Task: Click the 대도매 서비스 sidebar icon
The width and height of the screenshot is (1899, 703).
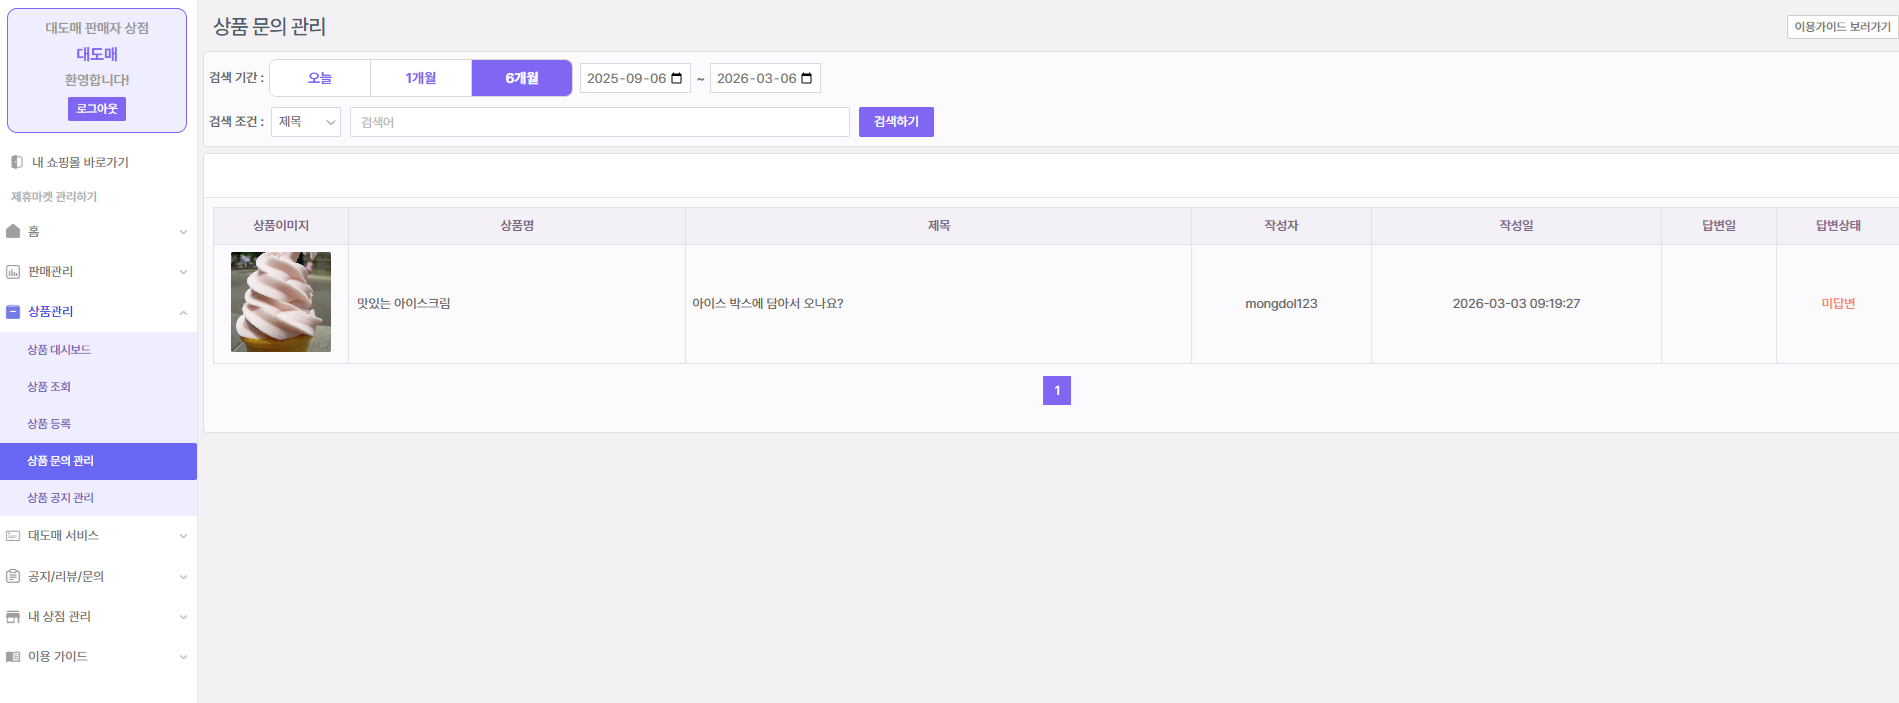Action: [13, 536]
